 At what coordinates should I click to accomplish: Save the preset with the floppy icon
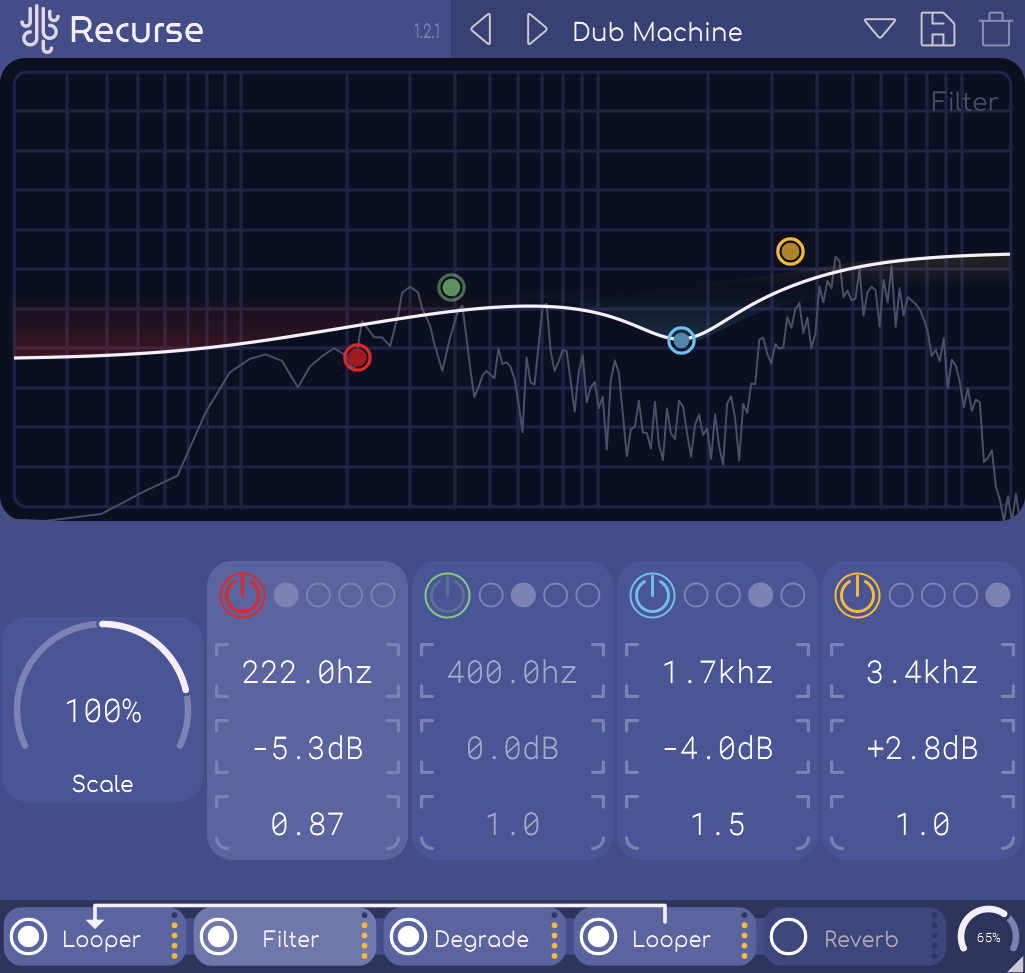[937, 29]
